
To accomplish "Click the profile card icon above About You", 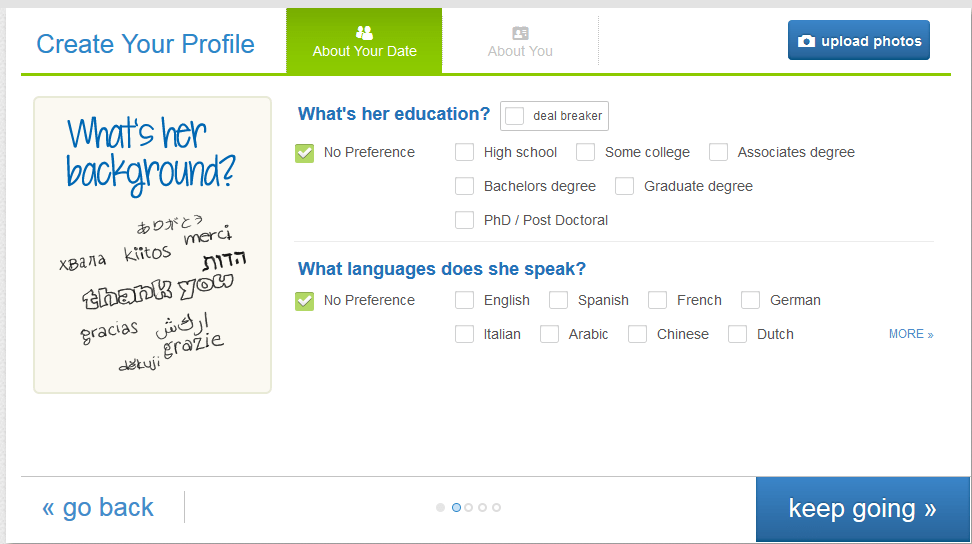I will pyautogui.click(x=520, y=33).
